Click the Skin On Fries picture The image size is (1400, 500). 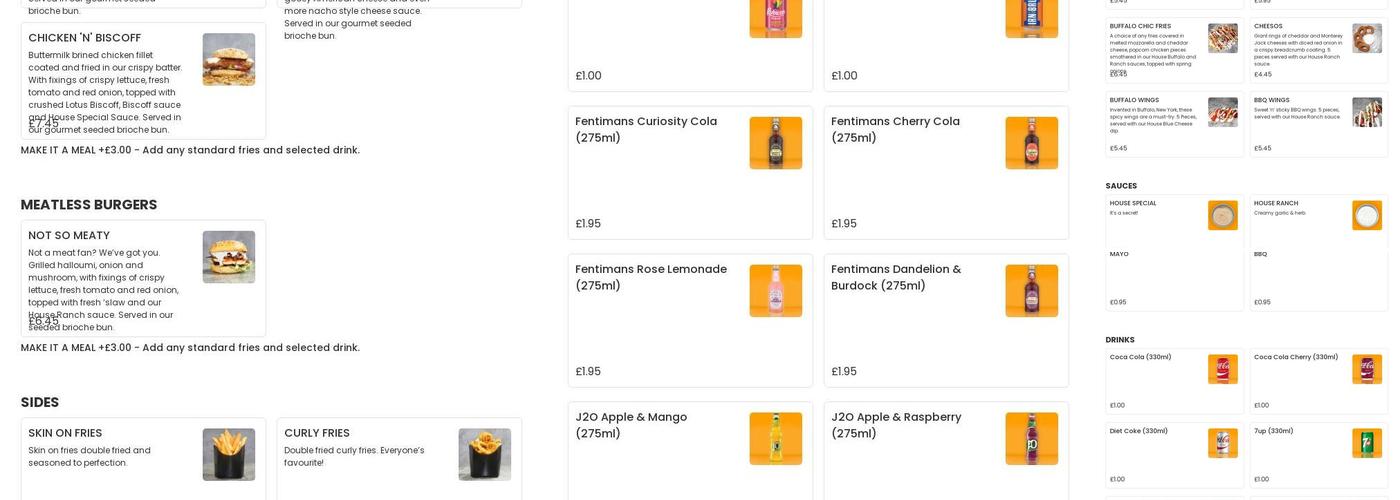coord(228,455)
